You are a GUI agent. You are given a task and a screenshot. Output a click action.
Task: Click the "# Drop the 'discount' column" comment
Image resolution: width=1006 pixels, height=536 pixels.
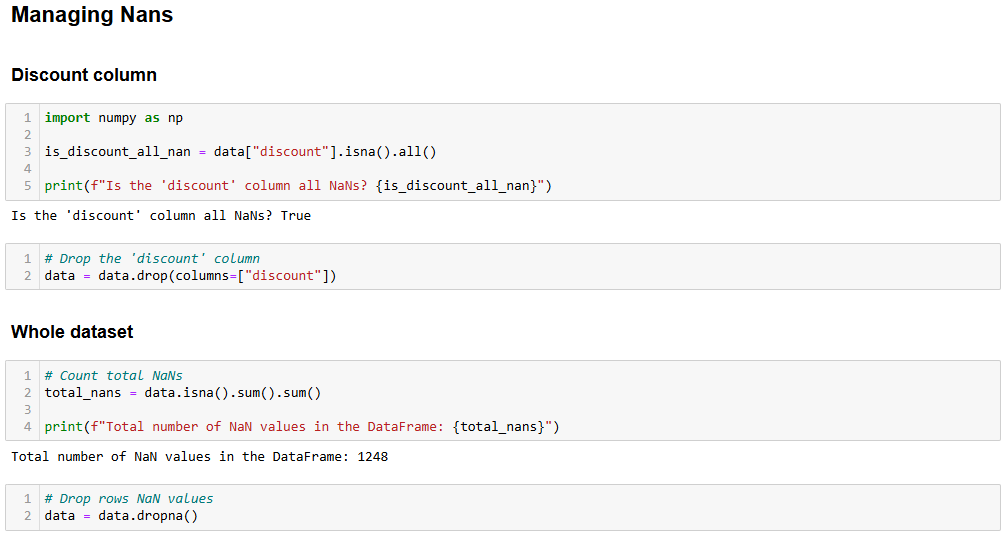152,258
